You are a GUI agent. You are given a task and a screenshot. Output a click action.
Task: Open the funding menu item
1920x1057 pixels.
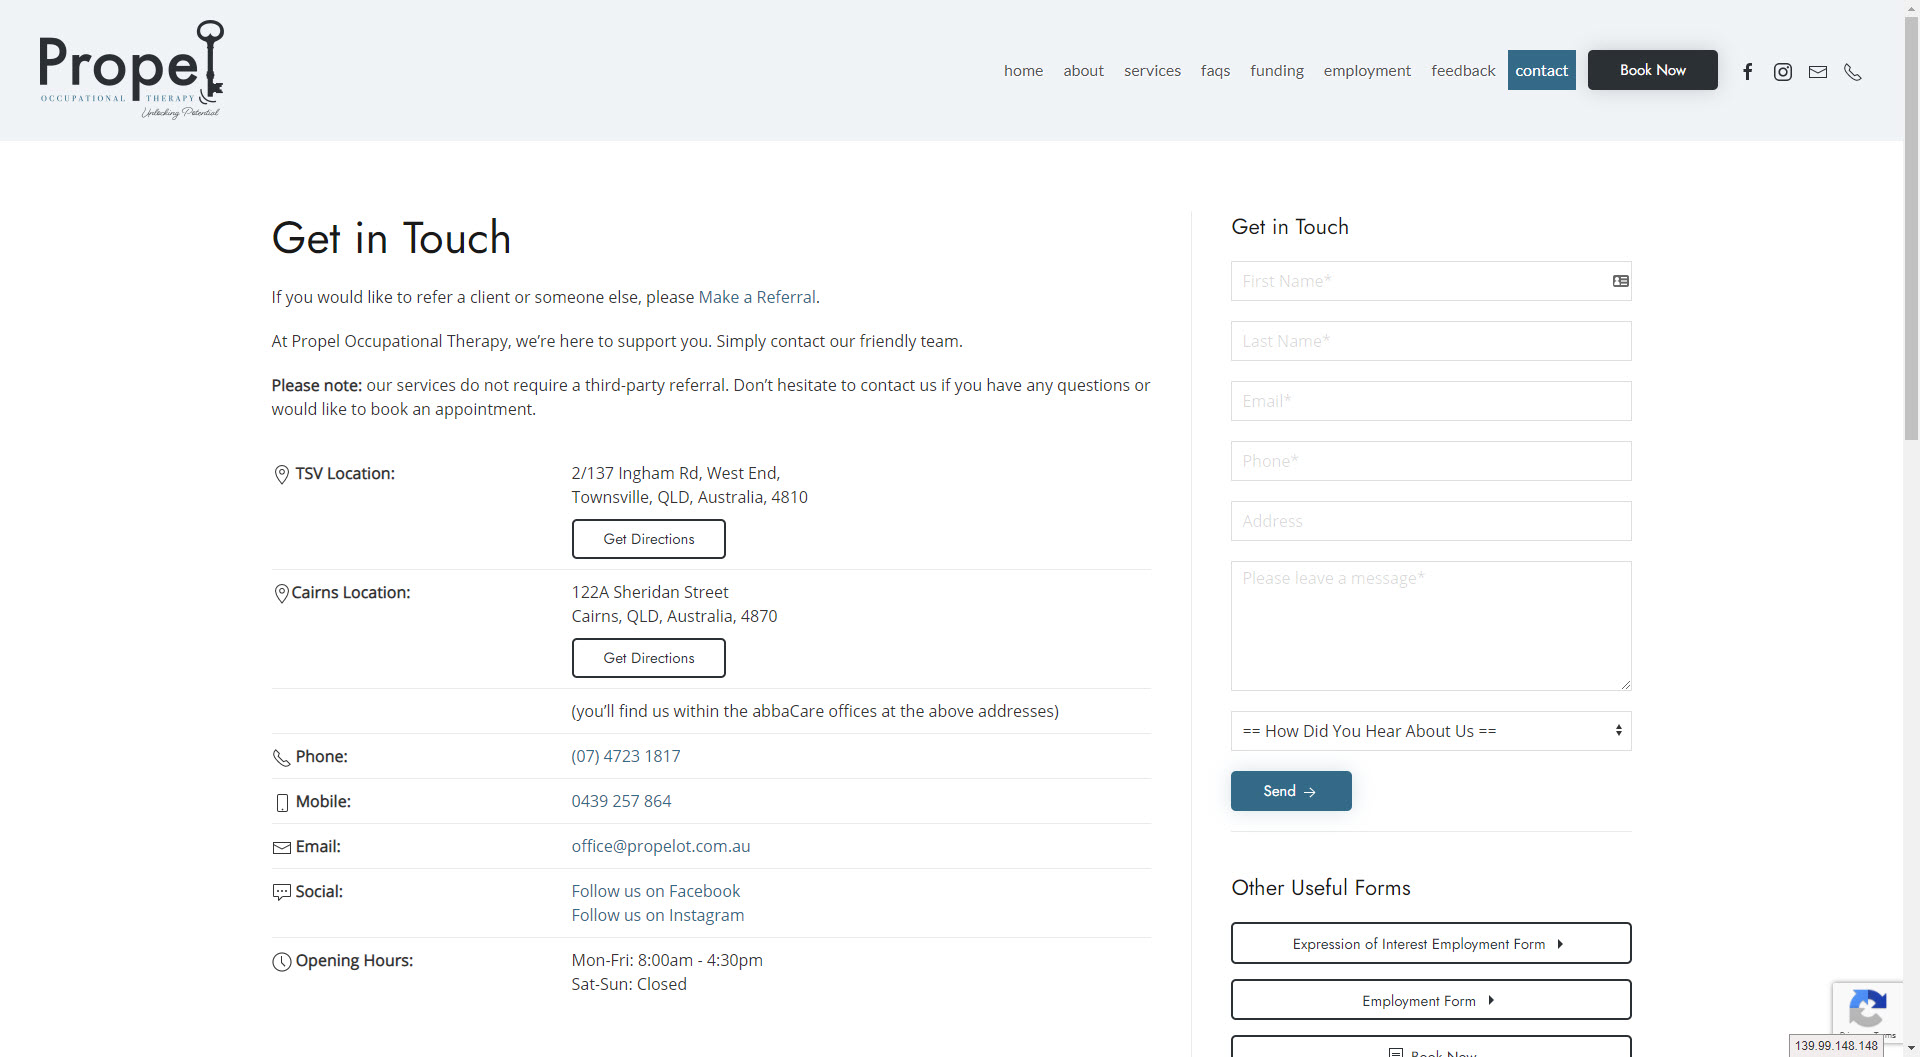coord(1276,70)
